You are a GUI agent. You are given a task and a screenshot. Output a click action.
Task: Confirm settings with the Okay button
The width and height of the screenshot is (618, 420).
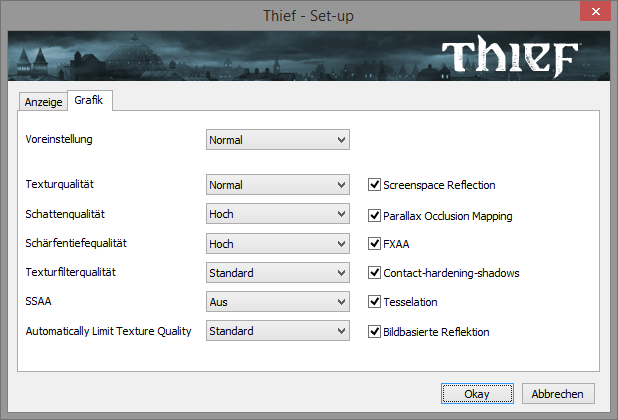click(477, 394)
